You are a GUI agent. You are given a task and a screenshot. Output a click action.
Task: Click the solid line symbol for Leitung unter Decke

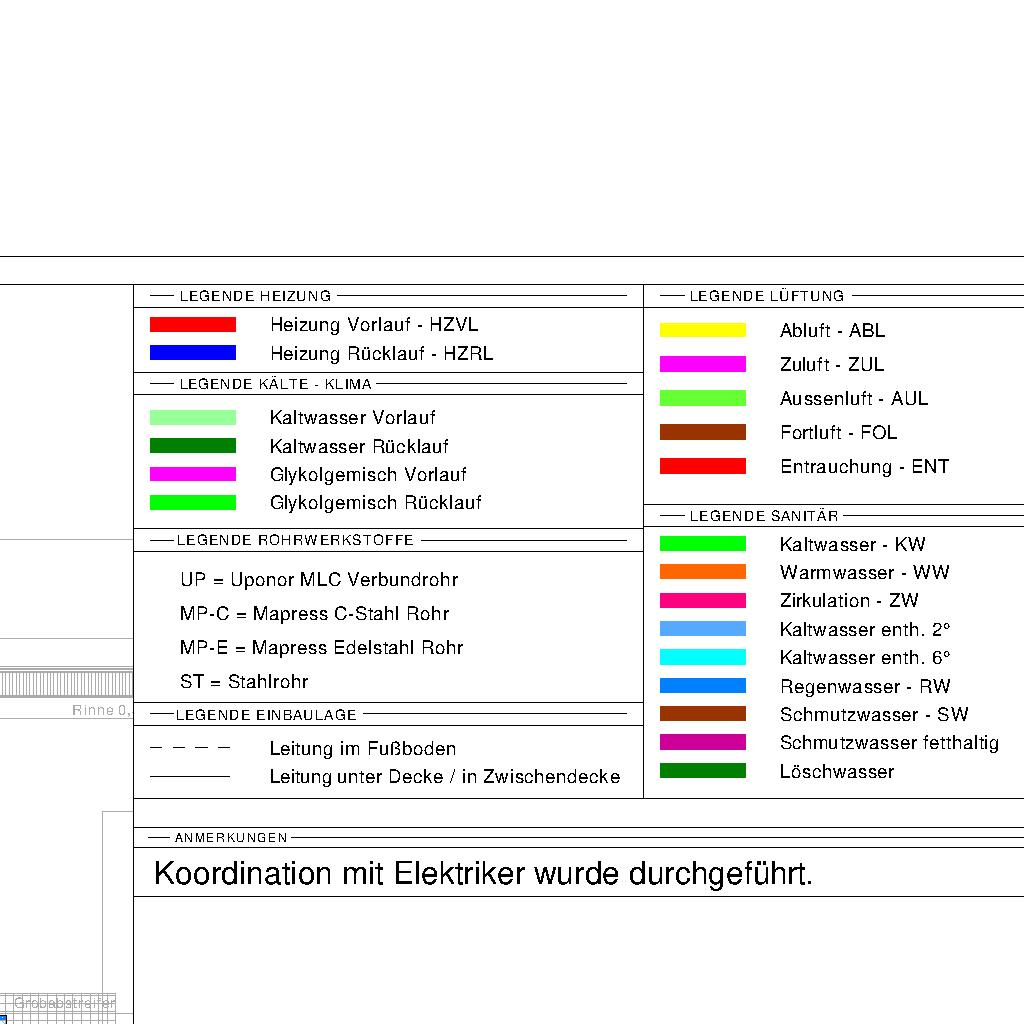click(190, 776)
